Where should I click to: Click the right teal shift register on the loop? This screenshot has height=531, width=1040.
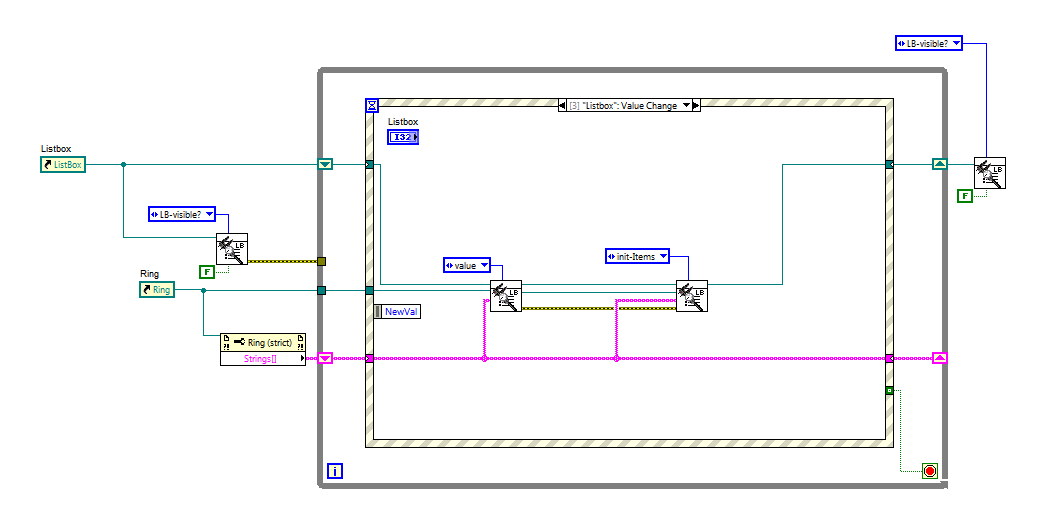click(x=940, y=164)
